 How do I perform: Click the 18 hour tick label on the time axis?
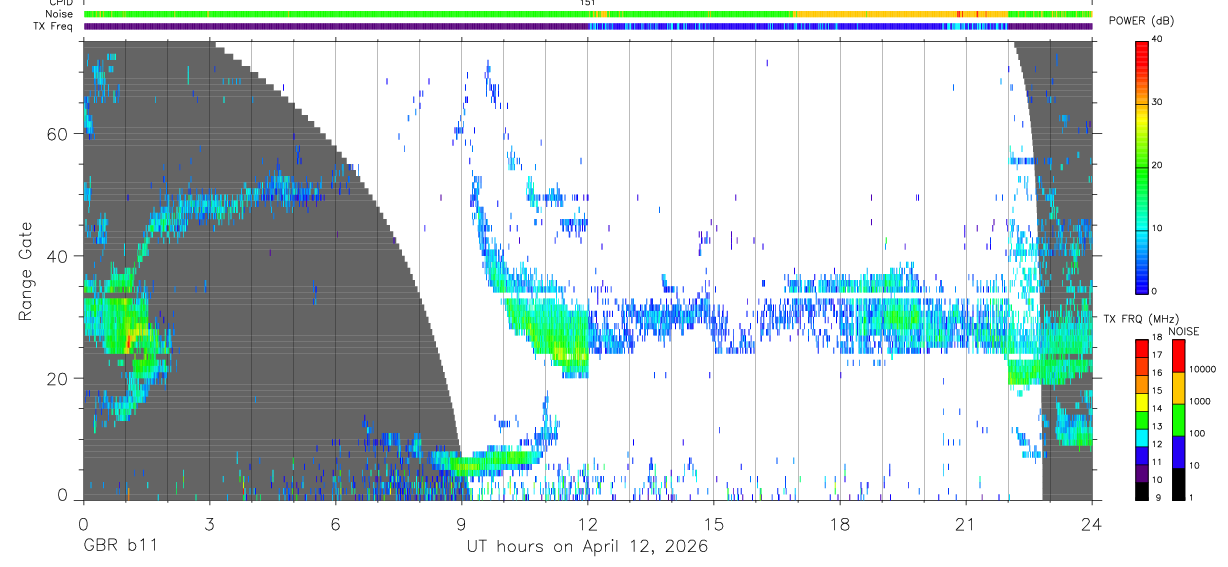point(840,524)
